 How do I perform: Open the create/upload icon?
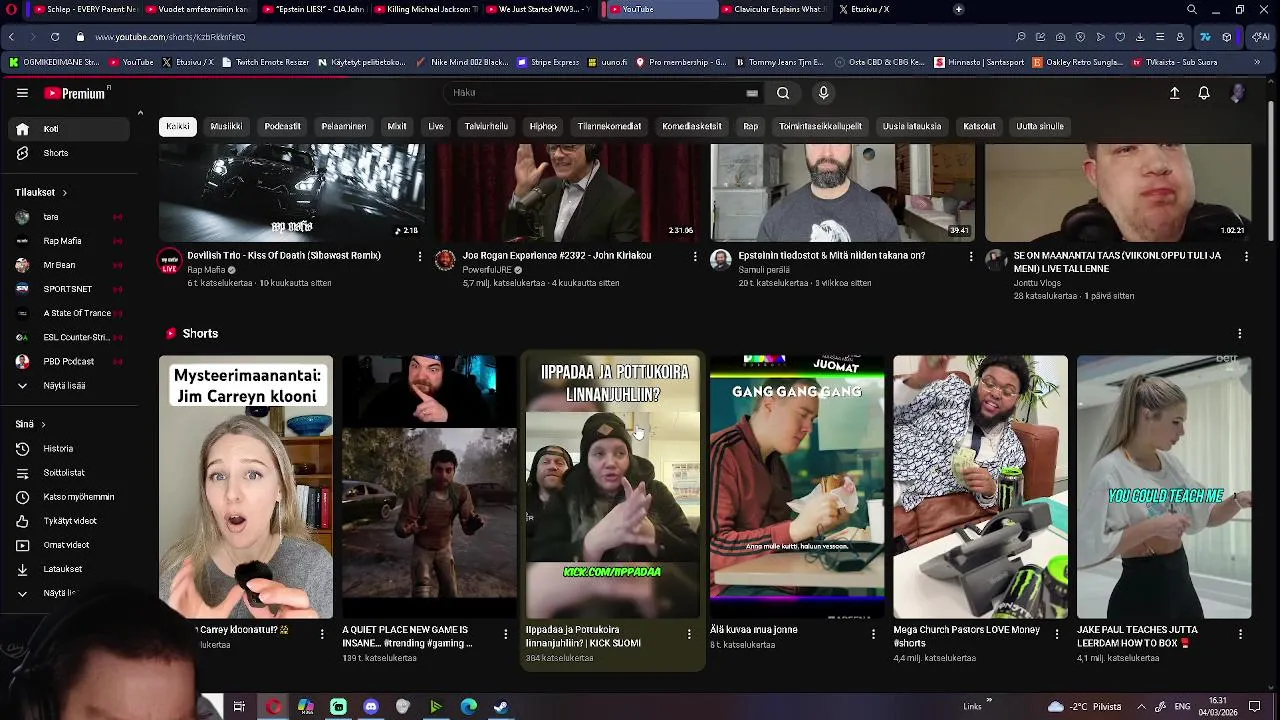click(x=1175, y=93)
